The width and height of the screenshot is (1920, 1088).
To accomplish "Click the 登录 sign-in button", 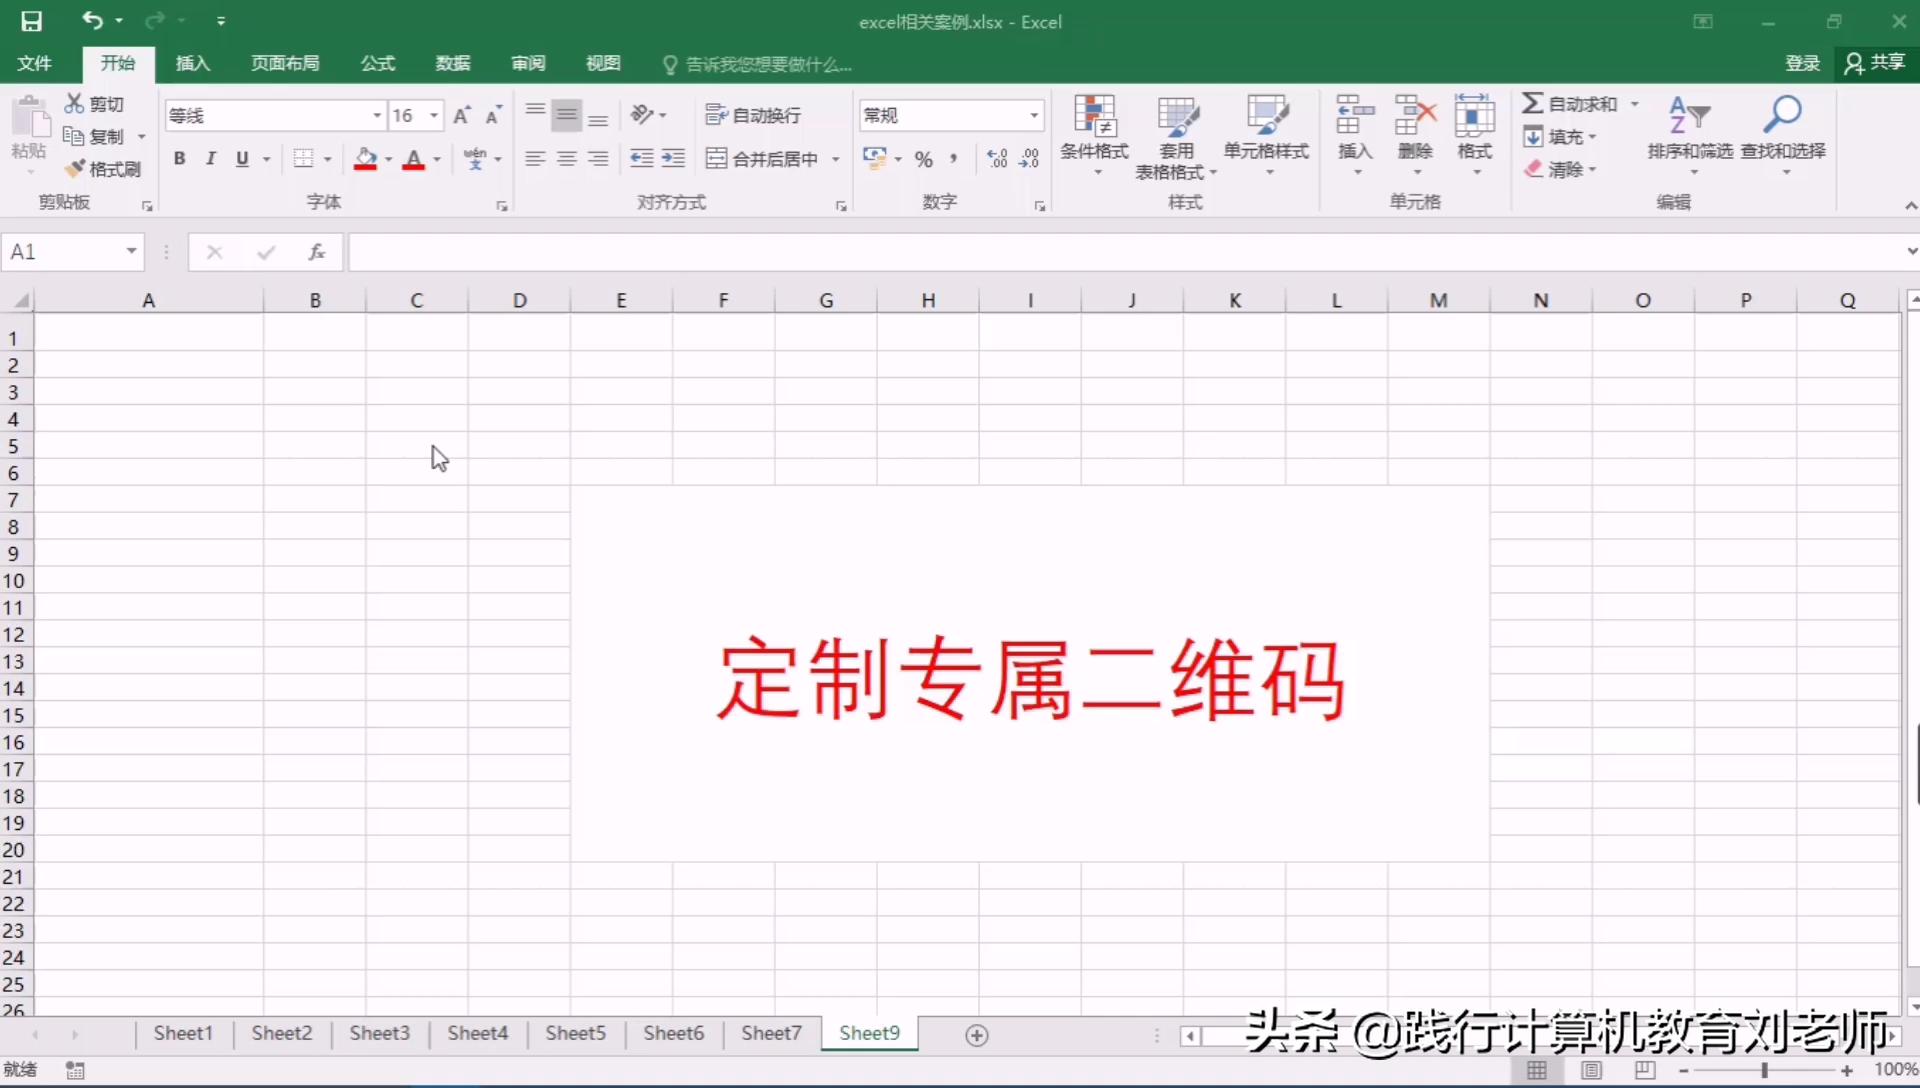I will click(1802, 63).
